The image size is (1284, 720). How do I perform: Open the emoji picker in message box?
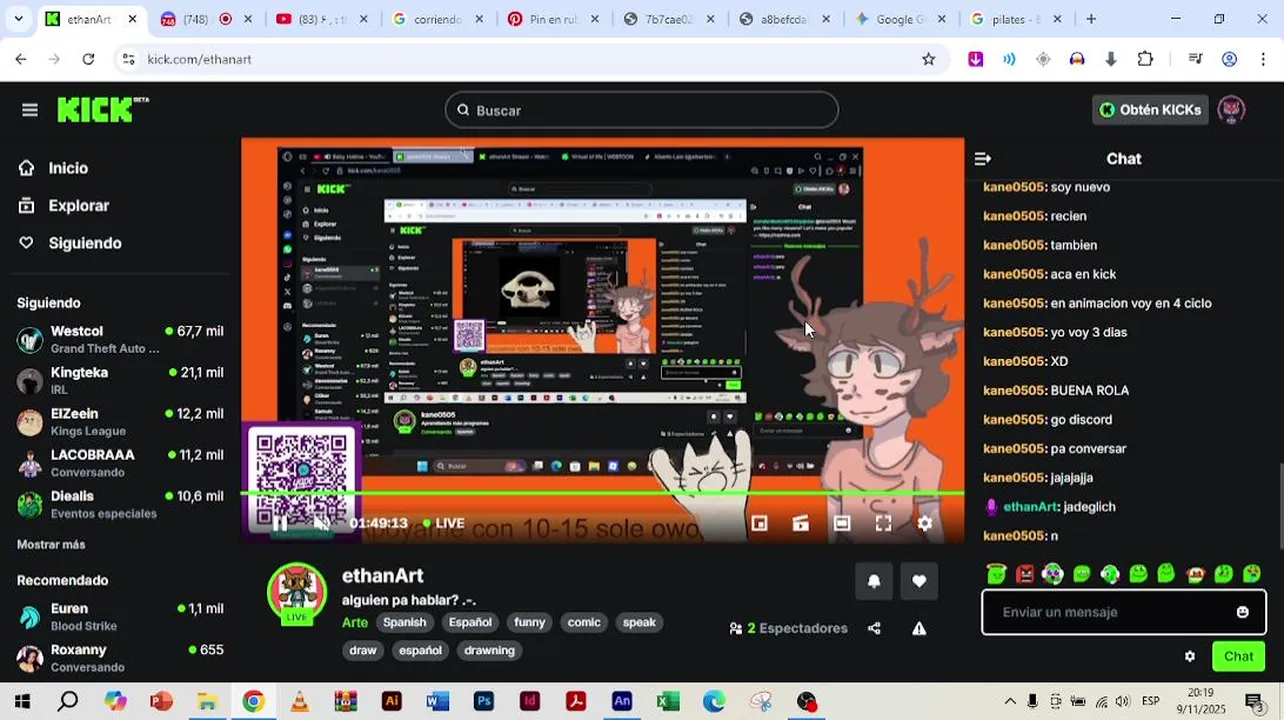[1242, 612]
